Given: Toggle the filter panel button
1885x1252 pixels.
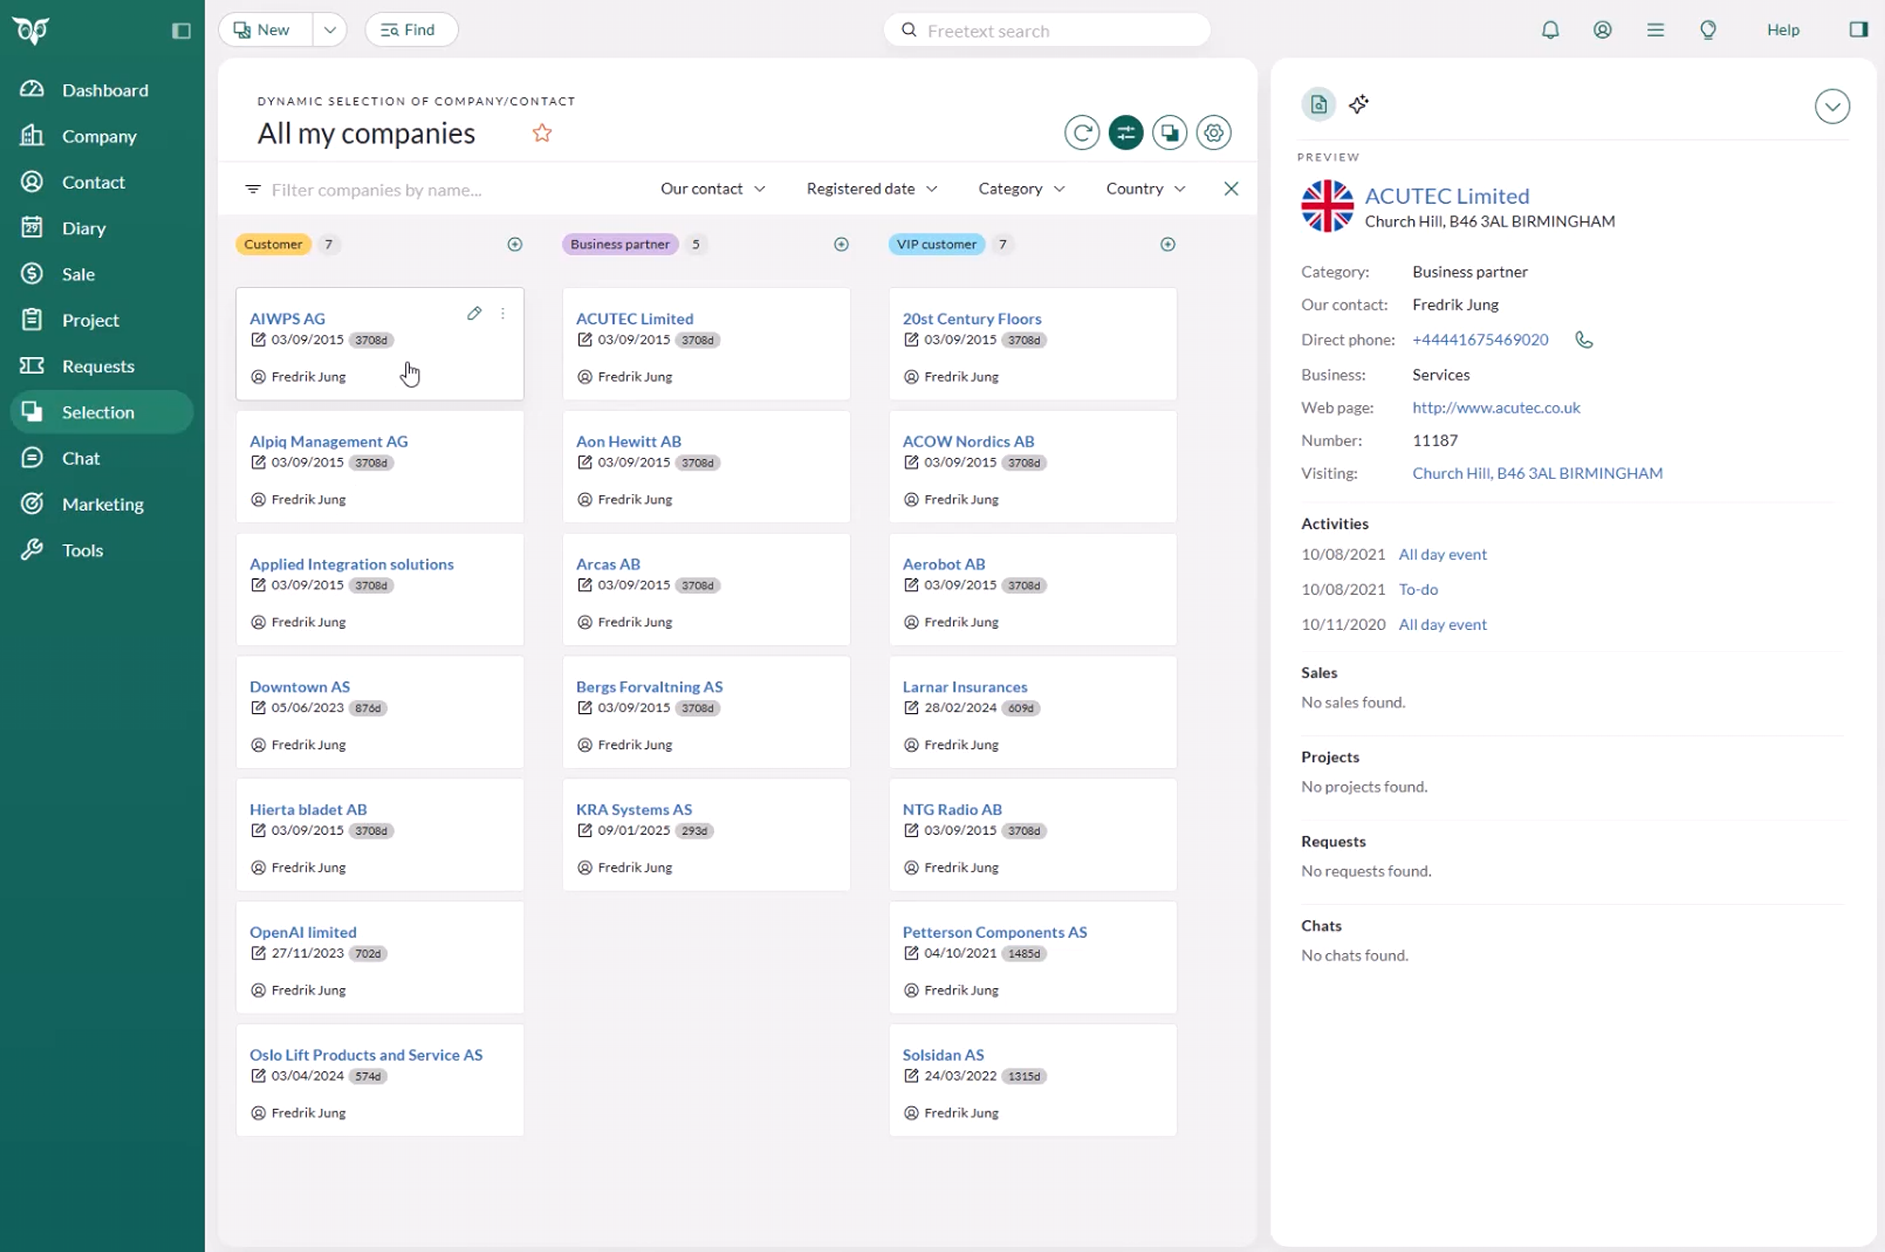Looking at the screenshot, I should (1125, 133).
